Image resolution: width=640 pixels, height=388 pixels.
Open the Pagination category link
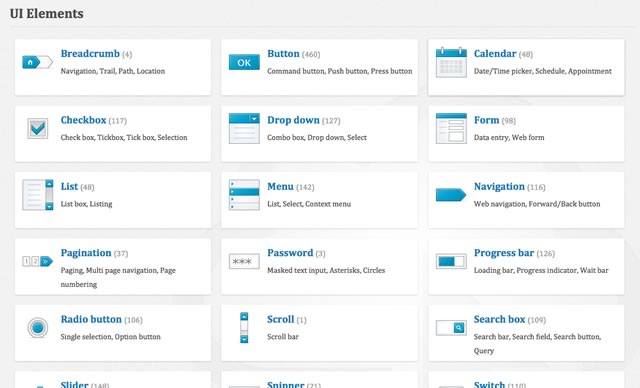coord(86,253)
